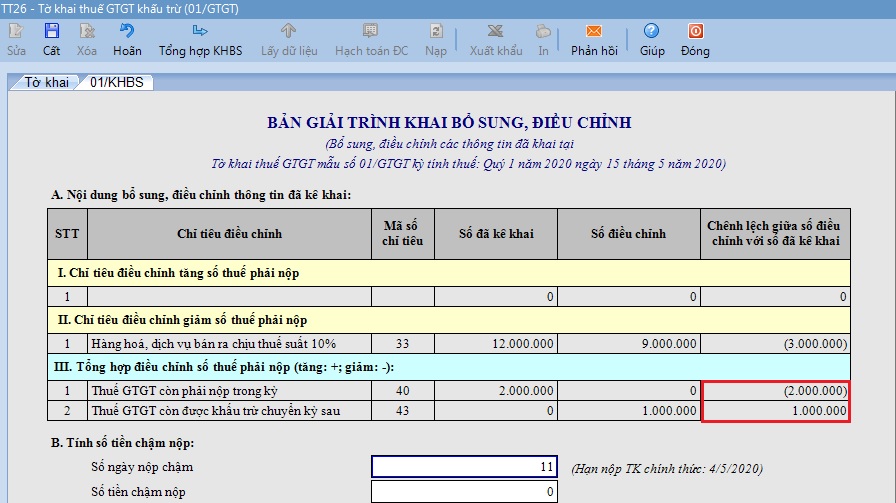
Task: Click the Xuất khẩu Excel export icon
Action: point(495,31)
